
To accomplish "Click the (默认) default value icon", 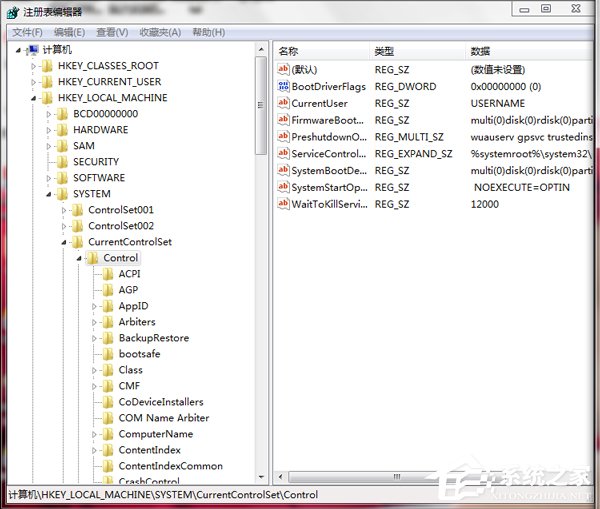I will point(283,69).
